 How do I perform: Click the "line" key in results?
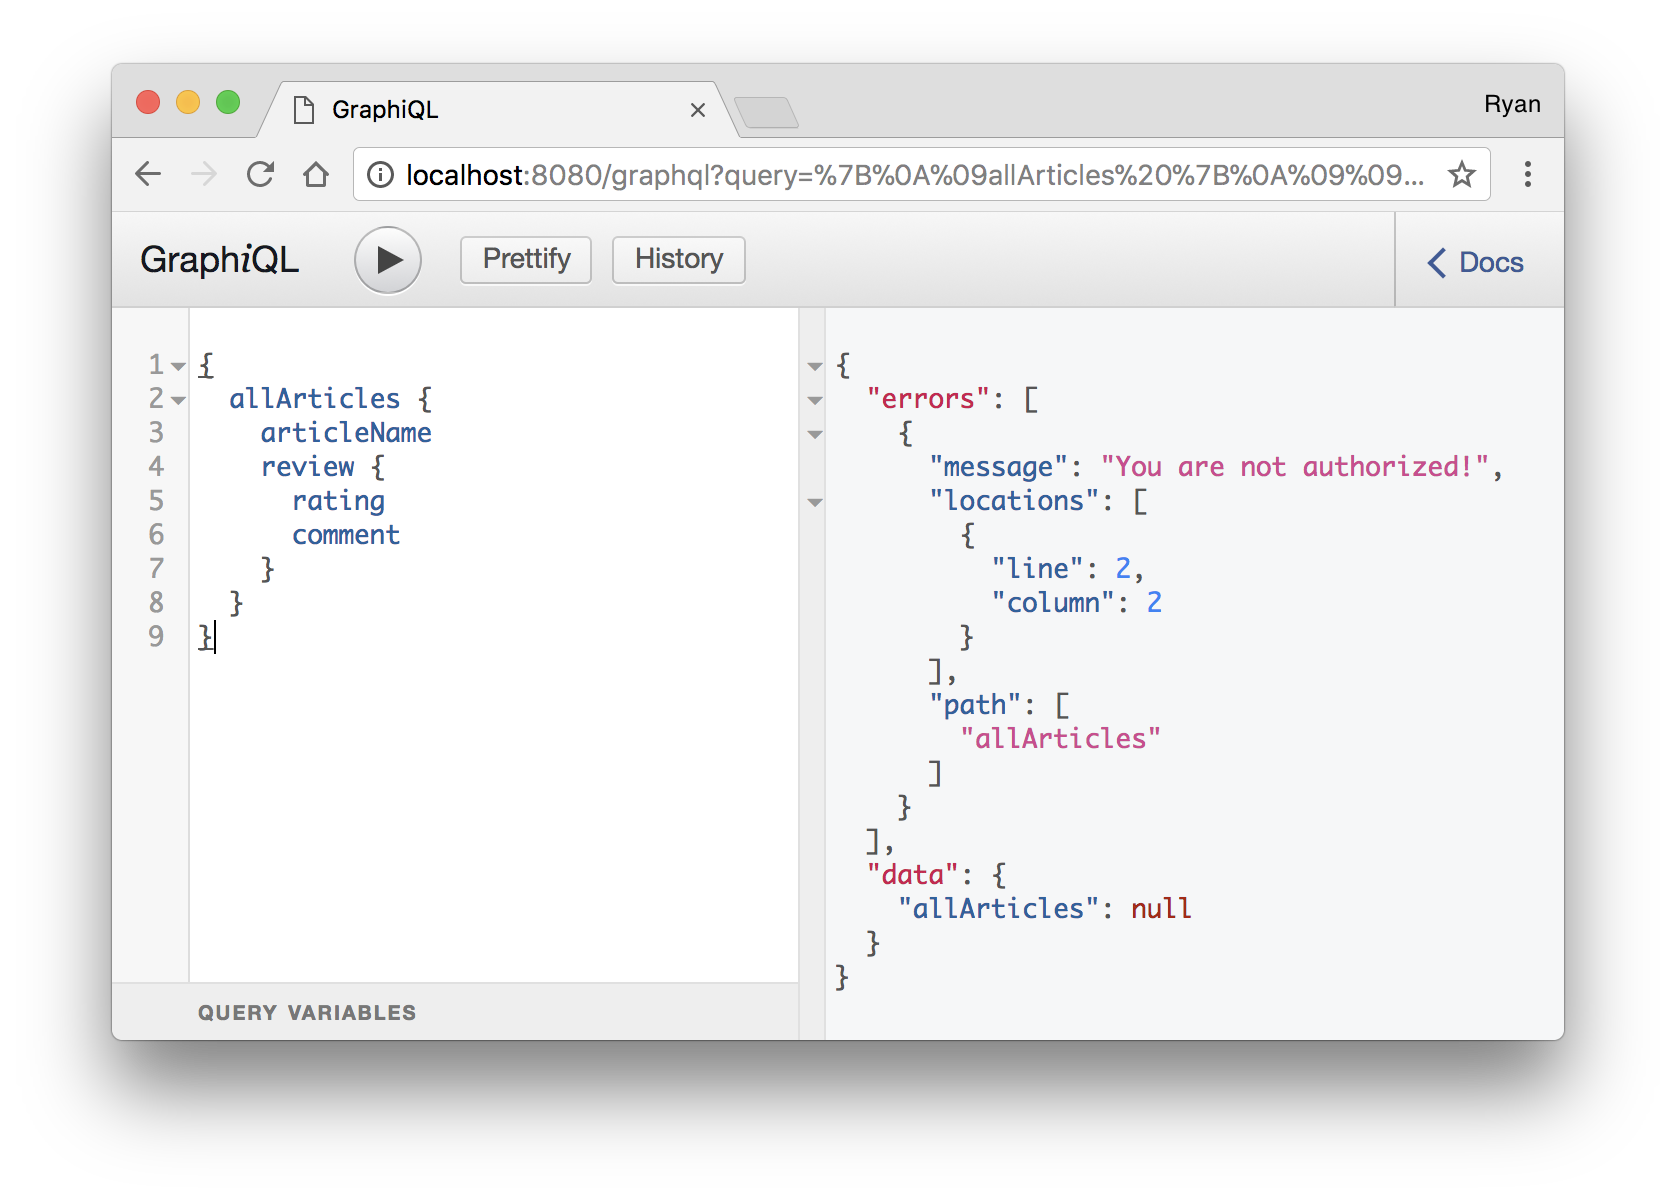[x=1037, y=569]
